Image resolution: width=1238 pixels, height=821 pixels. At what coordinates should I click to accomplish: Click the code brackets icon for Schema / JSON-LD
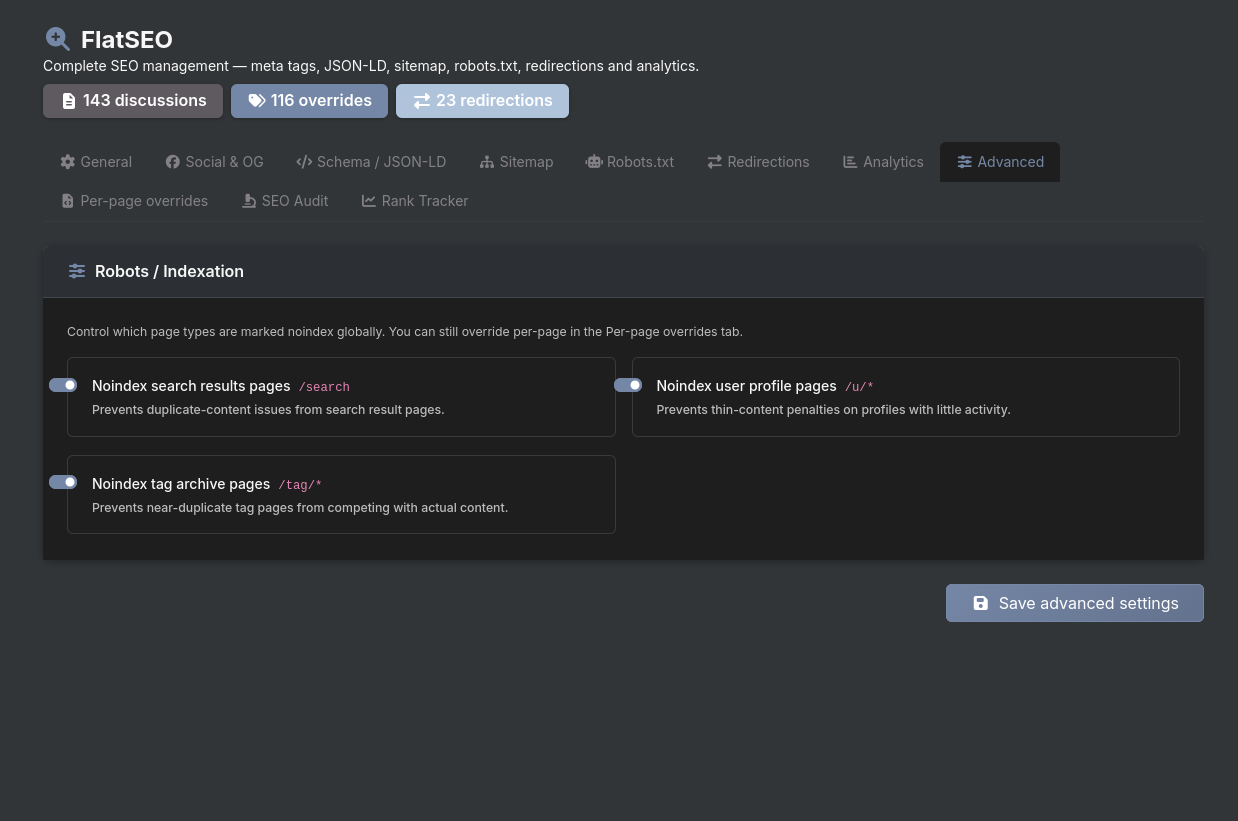[304, 162]
